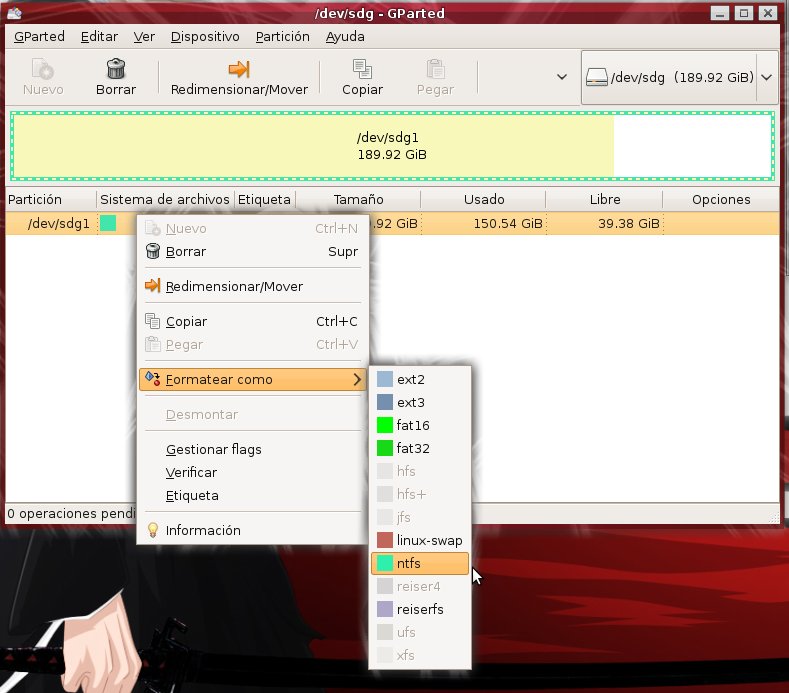Click the Redimensionar/Mover orange arrow toolbar icon

pyautogui.click(x=239, y=69)
